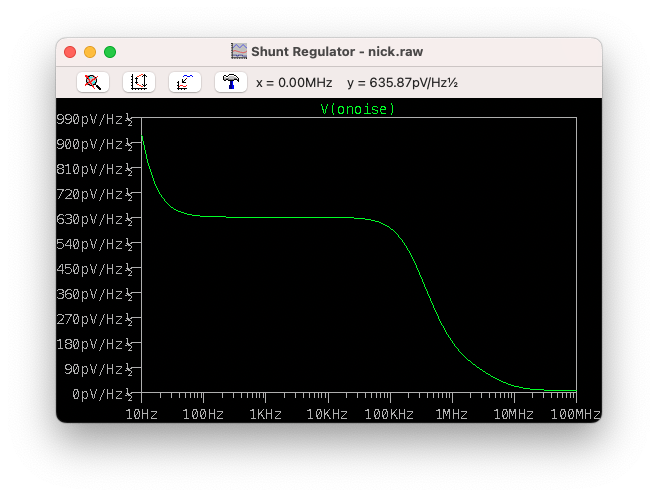Open the hammer control panel icon
This screenshot has height=497, width=658.
[x=231, y=82]
